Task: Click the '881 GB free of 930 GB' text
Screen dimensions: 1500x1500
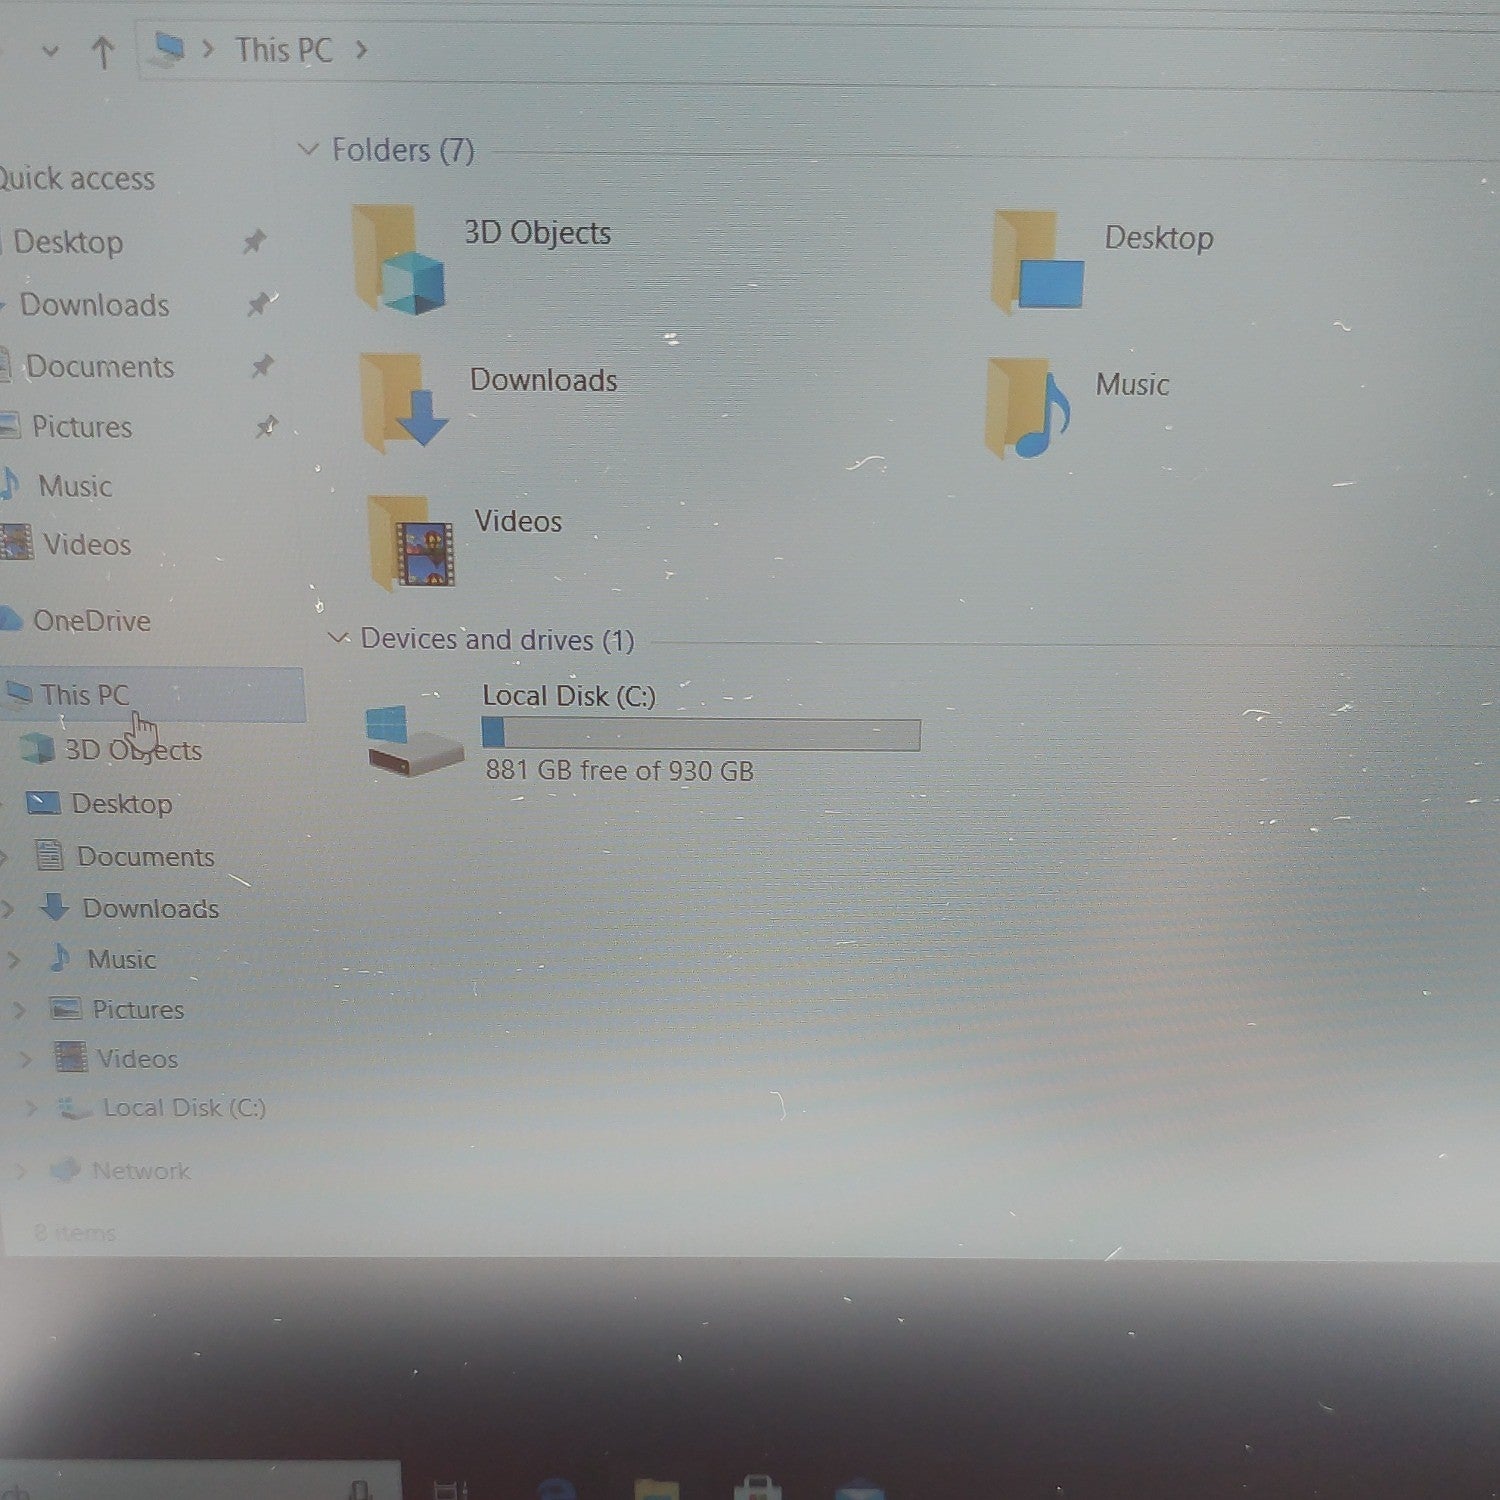Action: pyautogui.click(x=620, y=771)
